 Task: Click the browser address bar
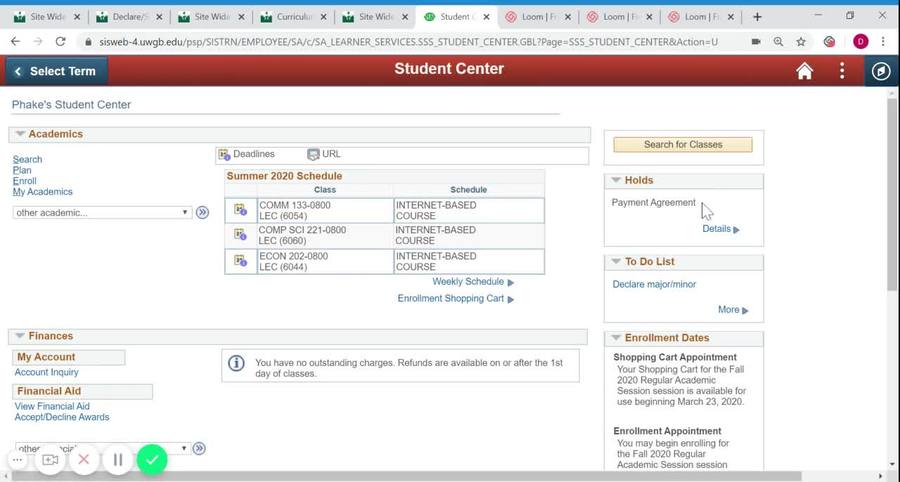click(x=400, y=42)
